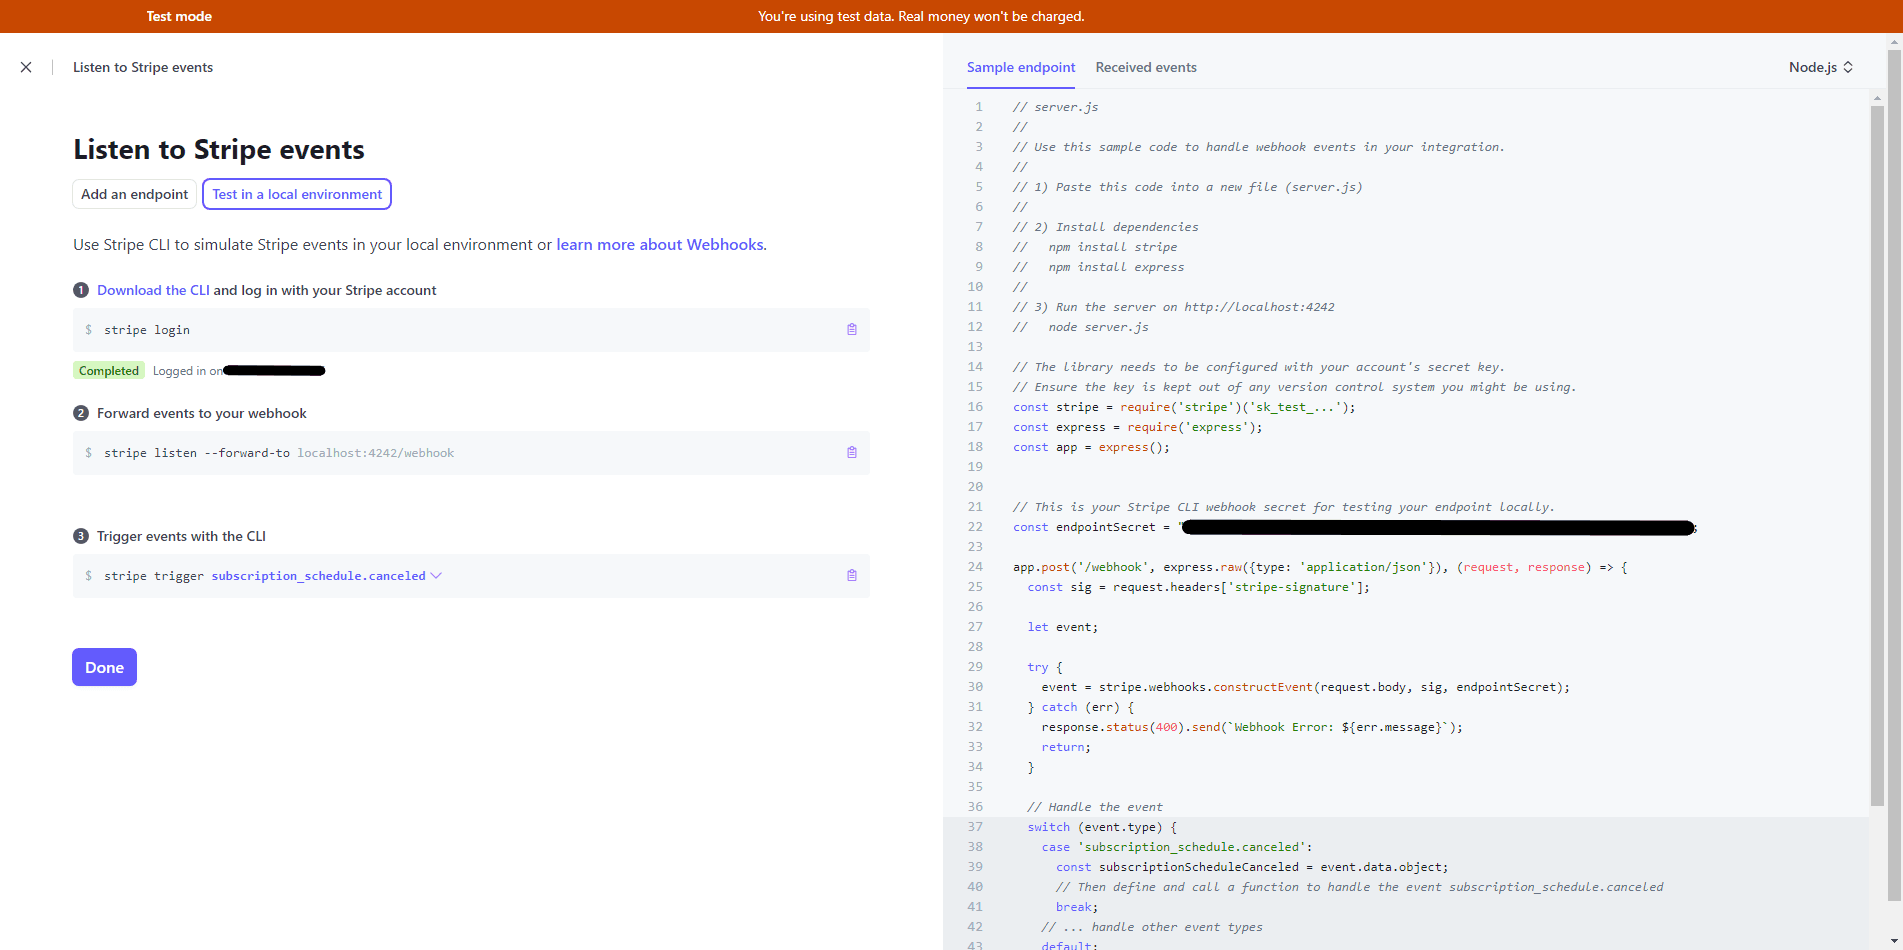Click the code panel scroll-up arrow
The height and width of the screenshot is (950, 1903).
coord(1877,98)
